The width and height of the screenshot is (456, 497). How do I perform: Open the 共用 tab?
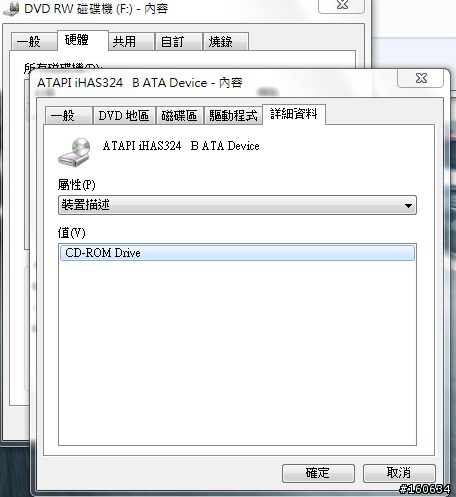pyautogui.click(x=131, y=42)
